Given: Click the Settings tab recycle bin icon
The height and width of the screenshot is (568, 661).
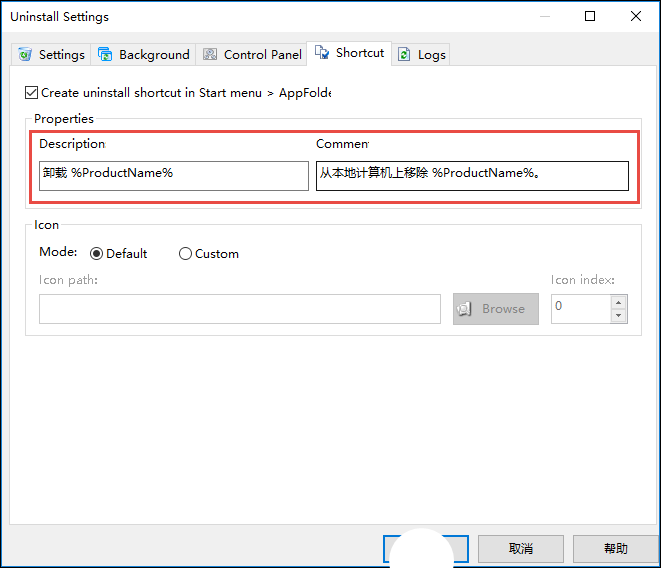Looking at the screenshot, I should 25,54.
